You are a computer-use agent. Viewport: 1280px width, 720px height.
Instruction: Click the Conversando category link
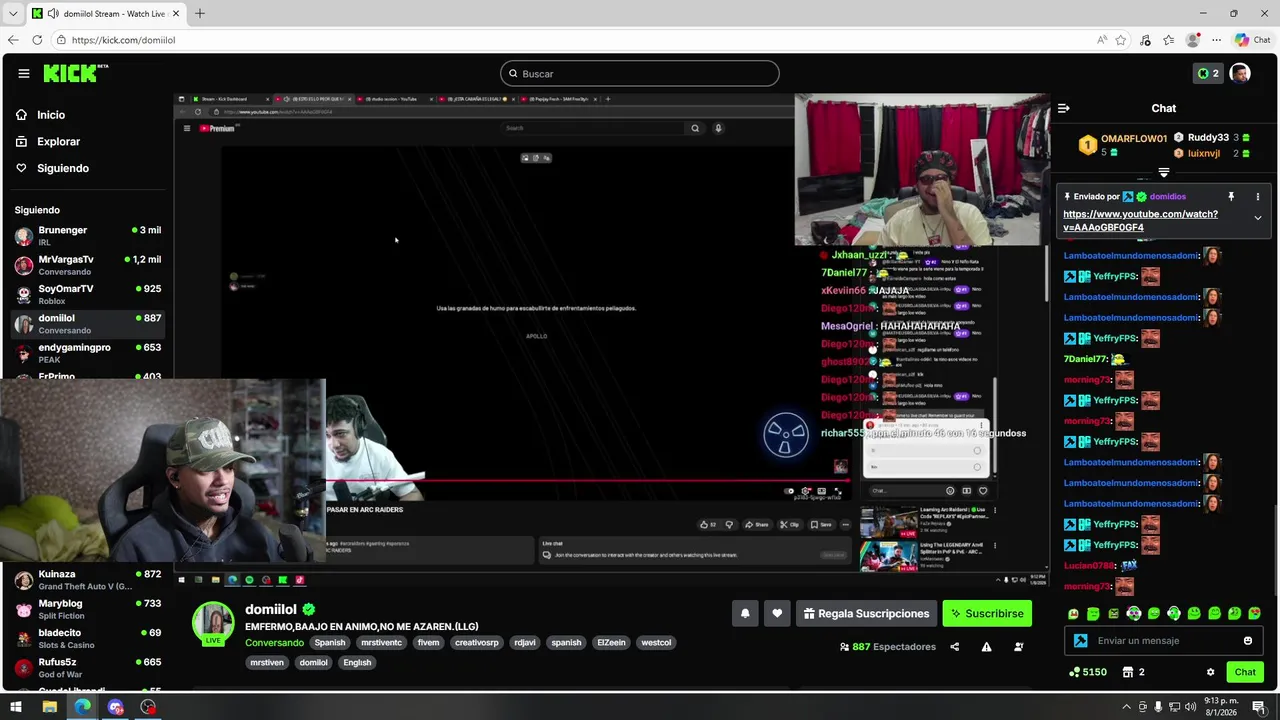[274, 643]
